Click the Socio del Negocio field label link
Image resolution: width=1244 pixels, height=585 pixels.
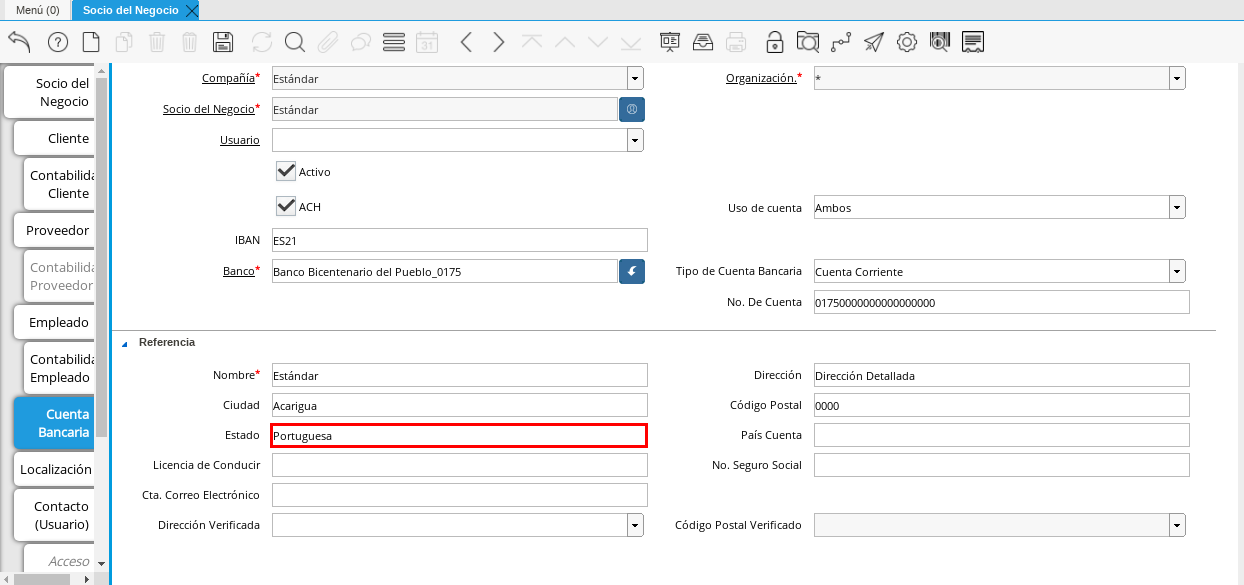(x=208, y=109)
